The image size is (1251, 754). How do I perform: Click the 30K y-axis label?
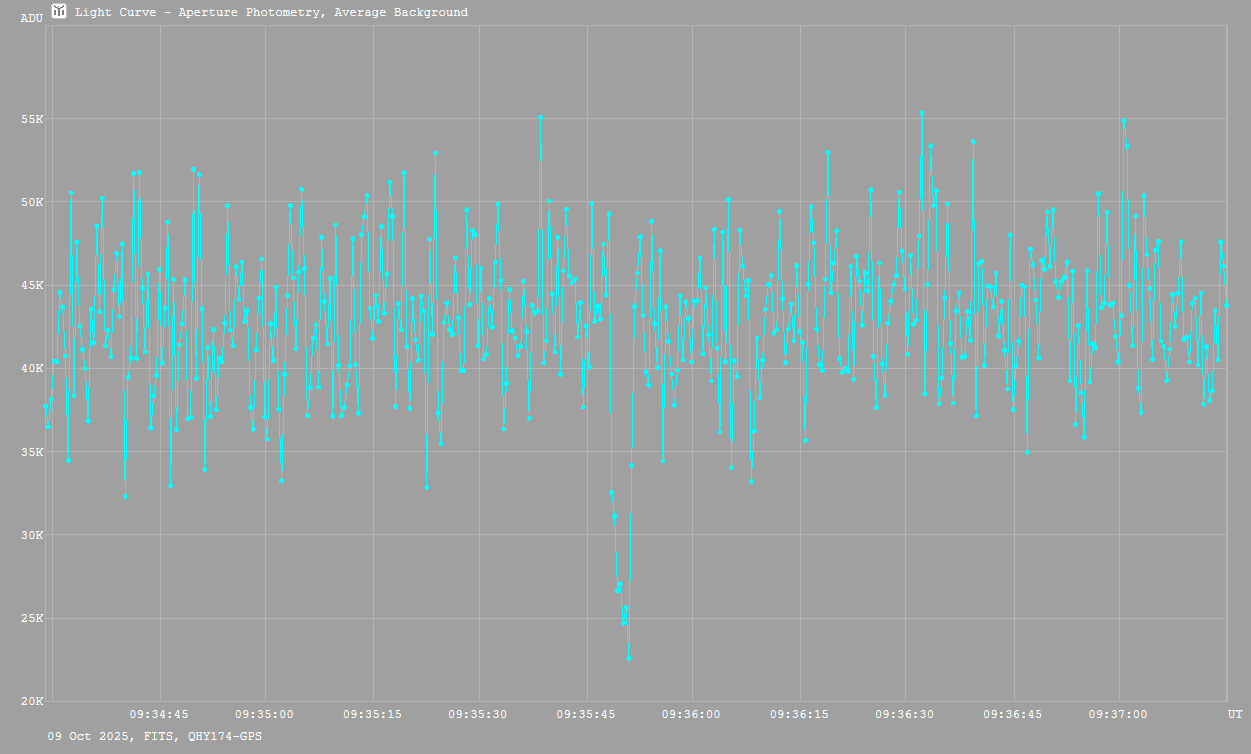(x=32, y=535)
